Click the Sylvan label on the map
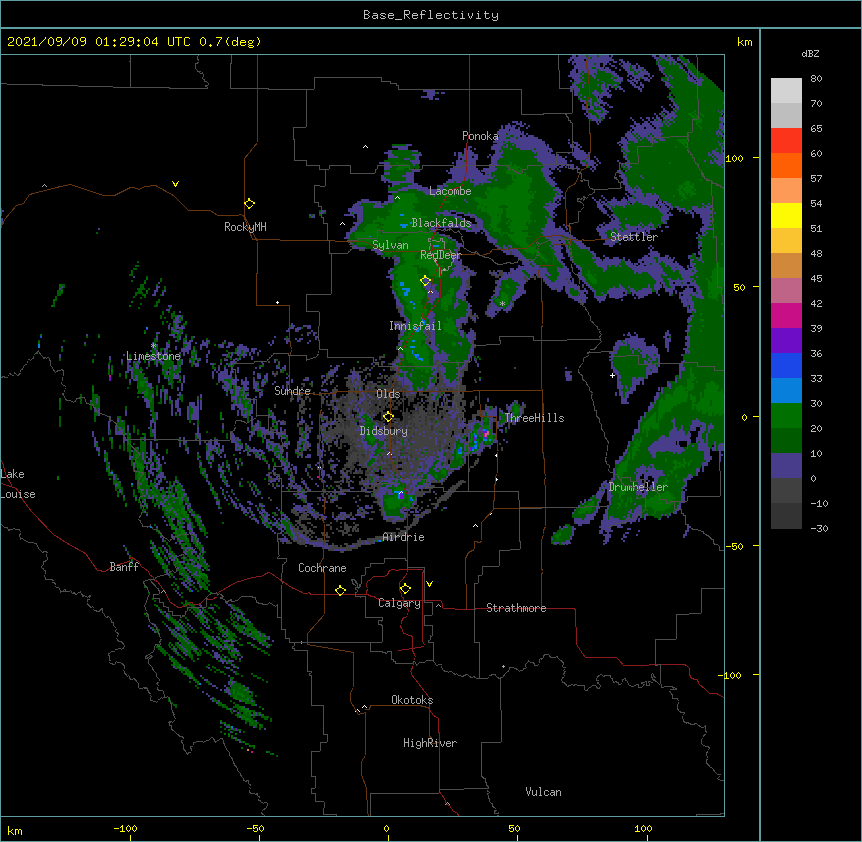Image resolution: width=862 pixels, height=842 pixels. [390, 245]
